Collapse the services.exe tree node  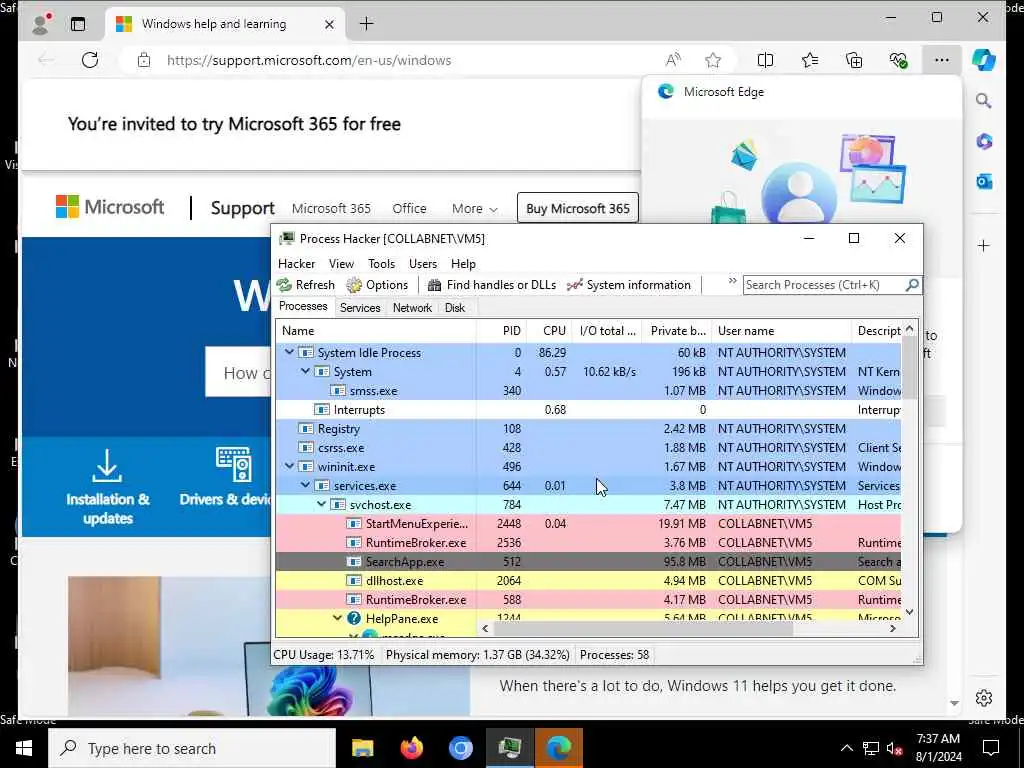(305, 486)
